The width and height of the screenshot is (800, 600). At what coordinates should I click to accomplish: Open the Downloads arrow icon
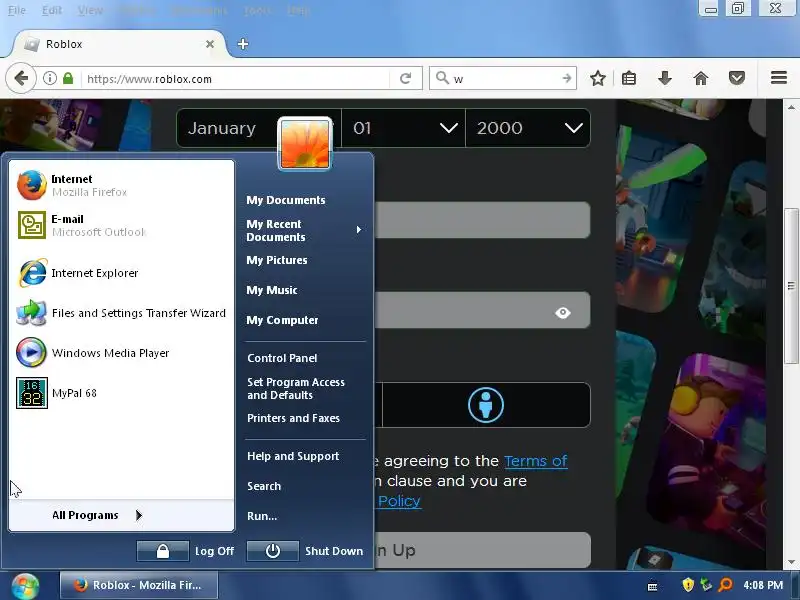[x=665, y=79]
